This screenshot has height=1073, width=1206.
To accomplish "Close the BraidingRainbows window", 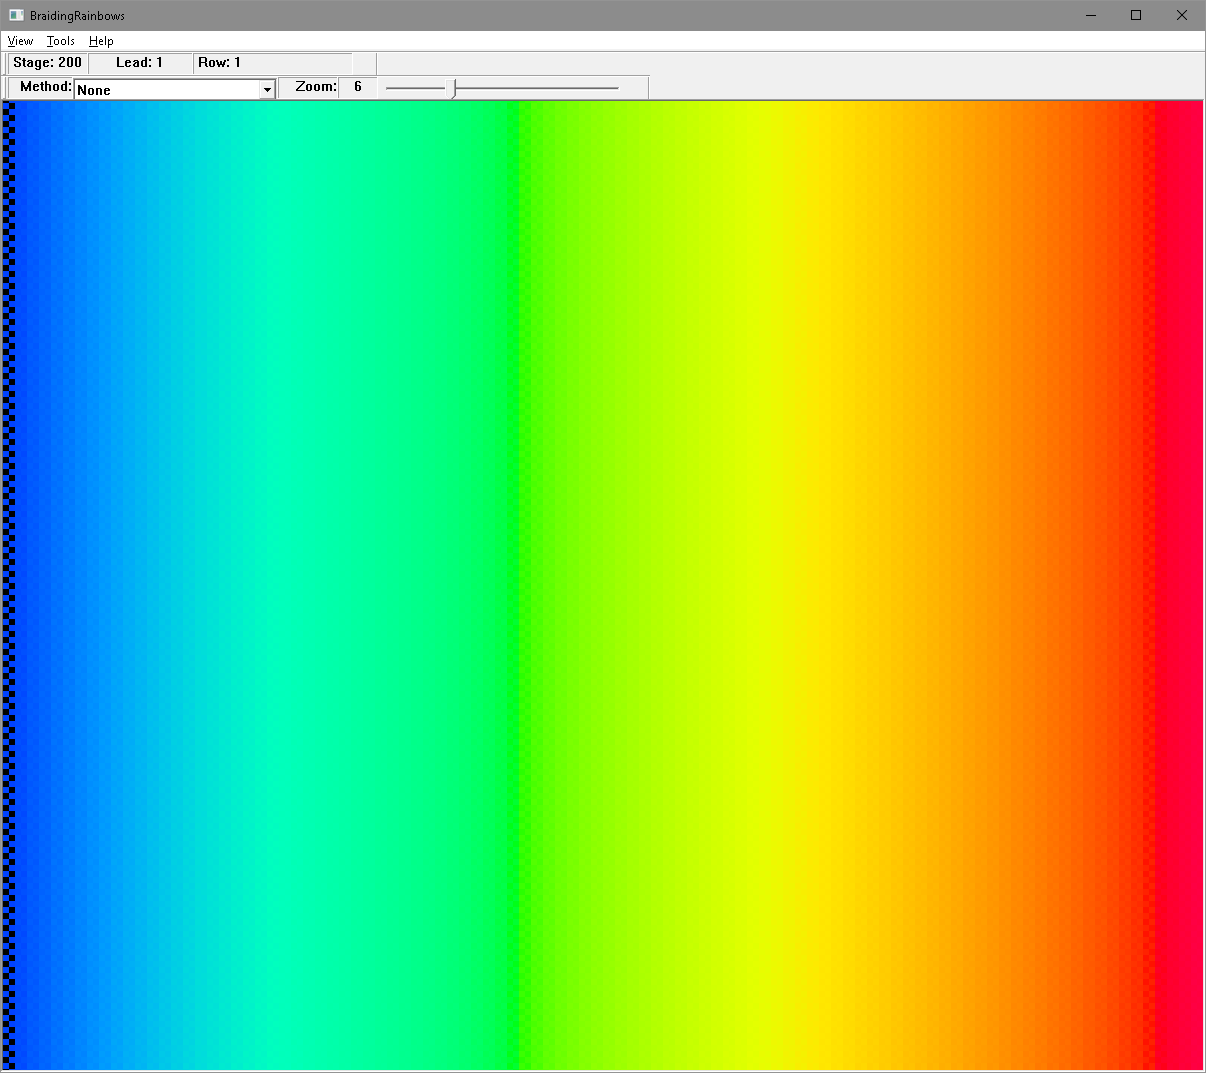I will point(1182,15).
